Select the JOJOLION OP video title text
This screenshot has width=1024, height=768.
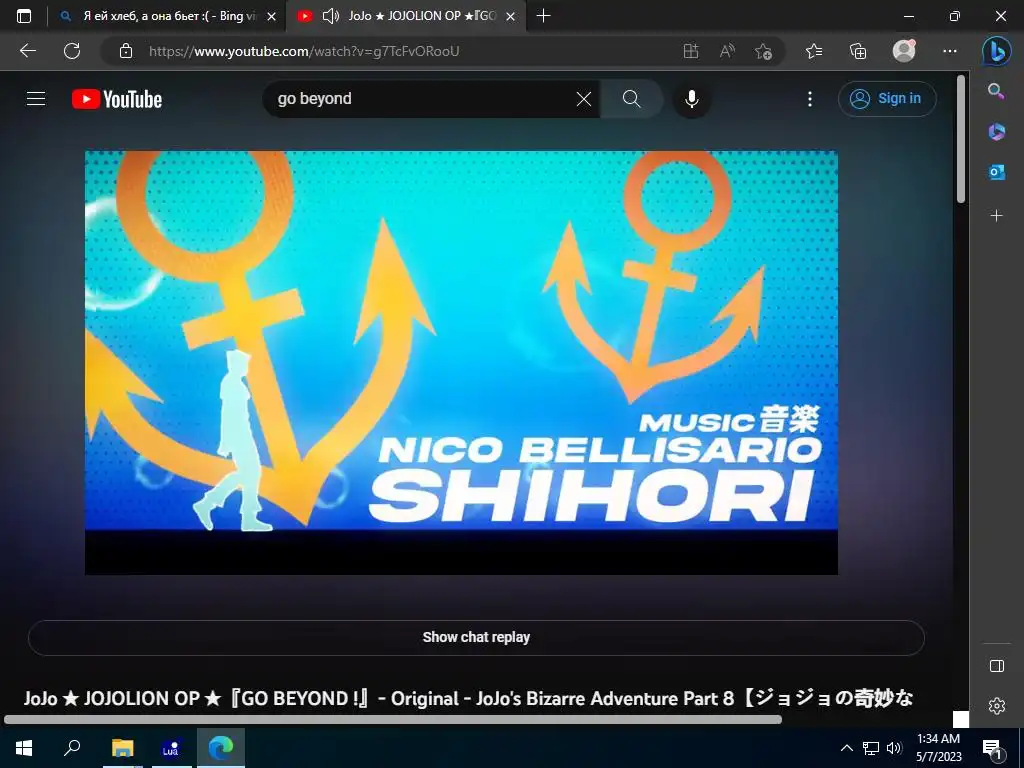pos(468,698)
